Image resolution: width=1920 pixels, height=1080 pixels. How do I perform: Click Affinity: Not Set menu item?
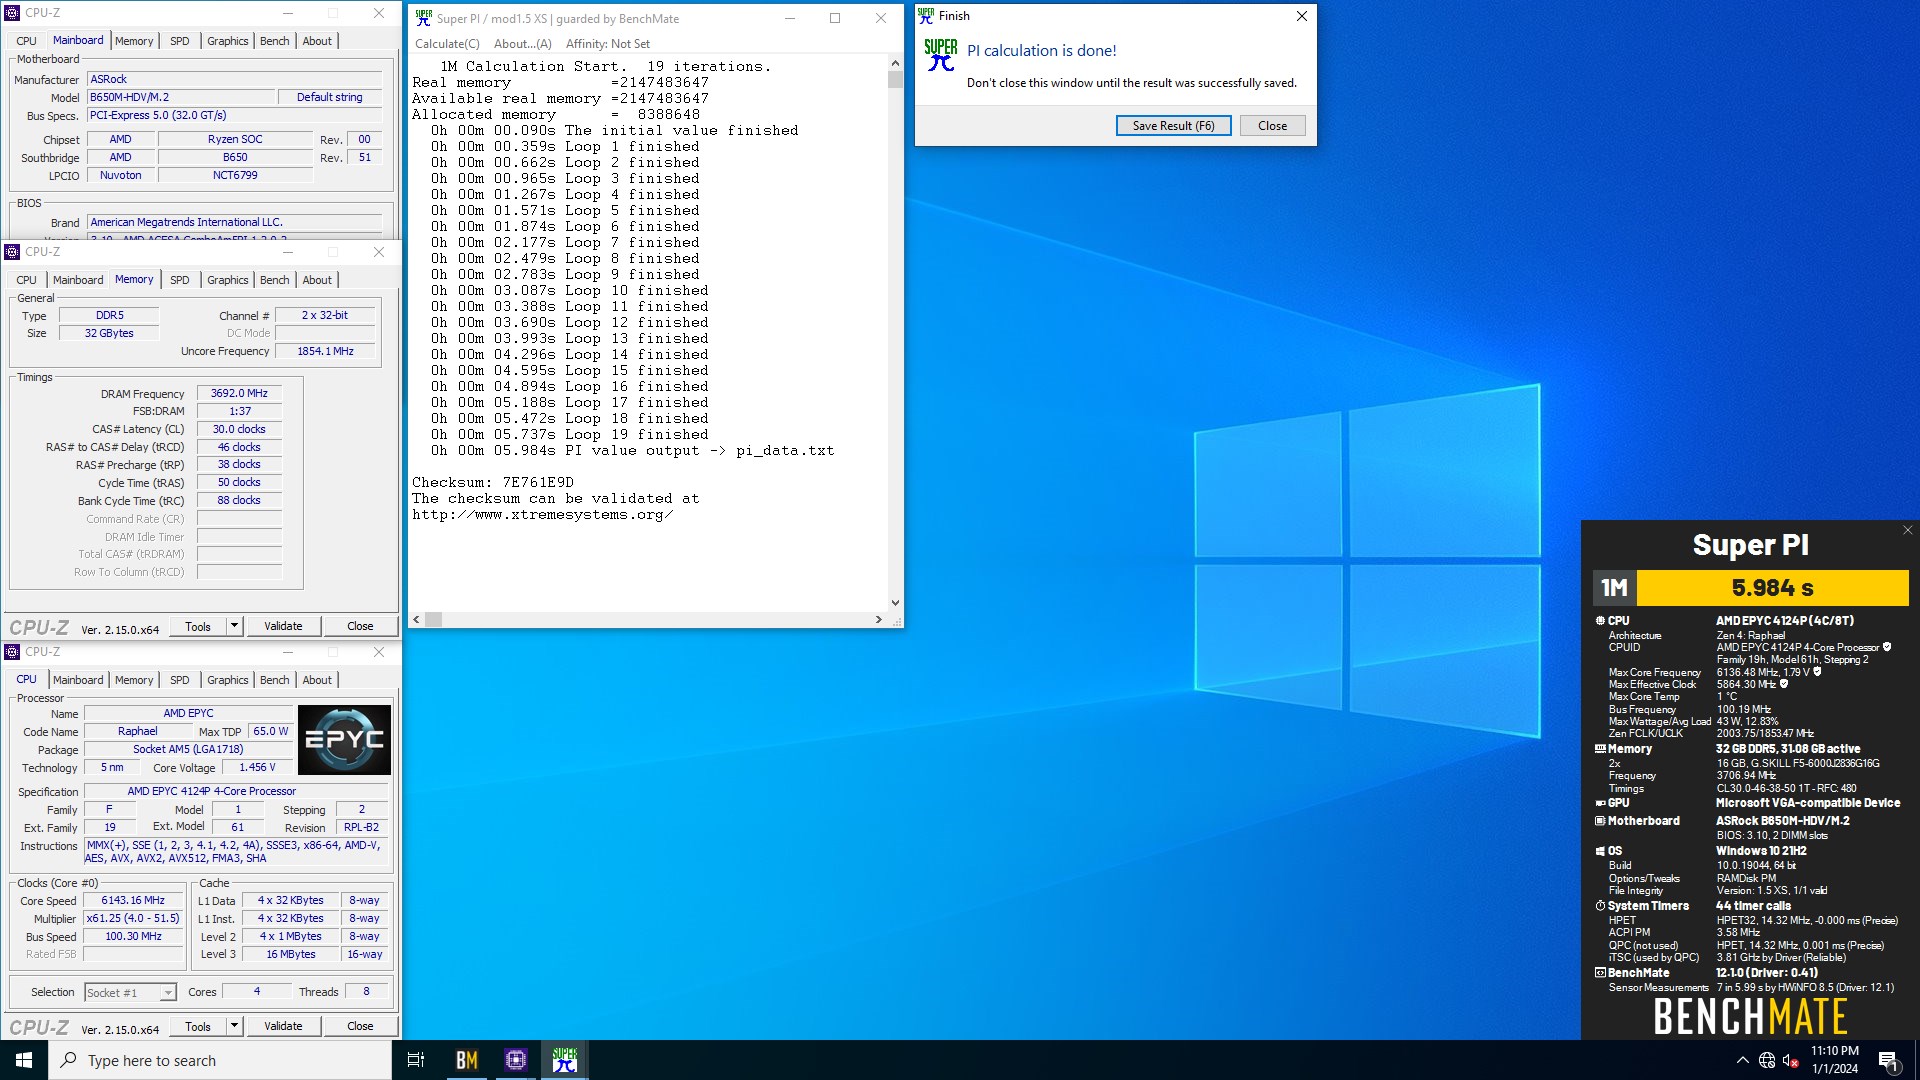[x=607, y=44]
